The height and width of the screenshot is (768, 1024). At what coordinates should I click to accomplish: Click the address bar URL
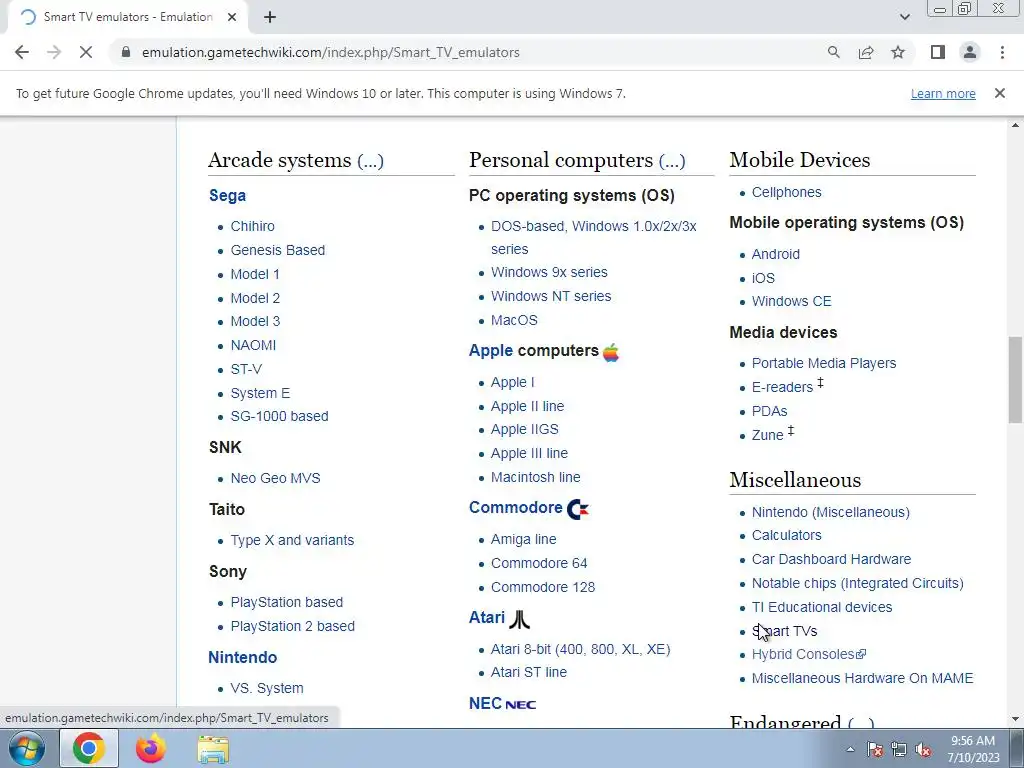330,52
